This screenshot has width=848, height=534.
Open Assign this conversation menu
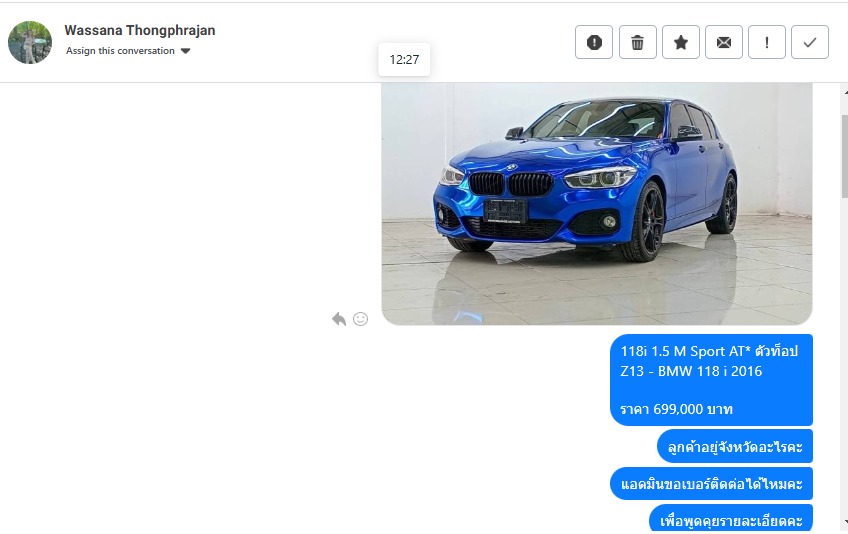click(128, 51)
